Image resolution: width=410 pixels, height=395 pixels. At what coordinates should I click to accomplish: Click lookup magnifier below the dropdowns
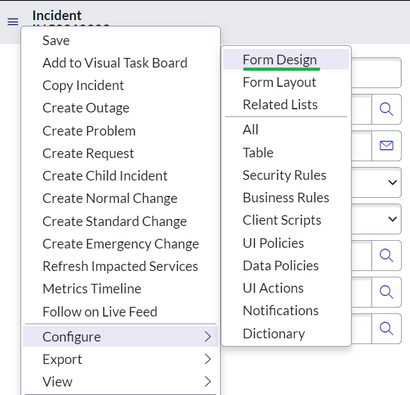tap(386, 255)
